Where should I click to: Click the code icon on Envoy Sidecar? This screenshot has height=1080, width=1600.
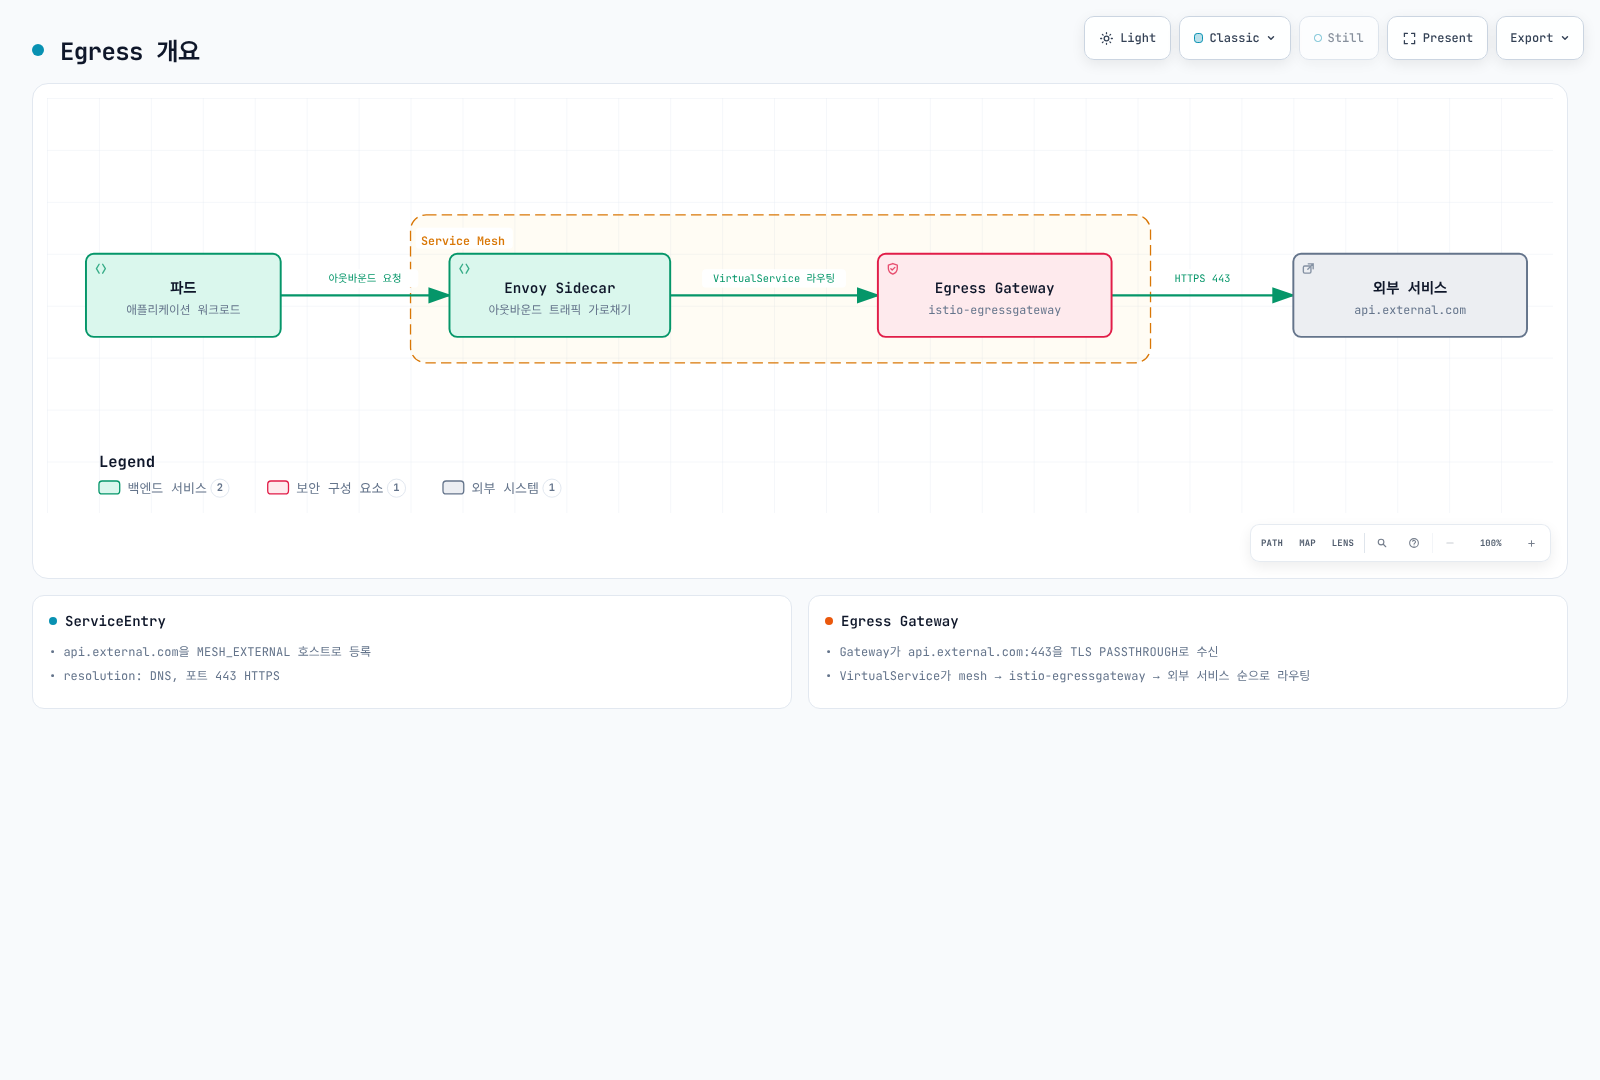click(465, 269)
